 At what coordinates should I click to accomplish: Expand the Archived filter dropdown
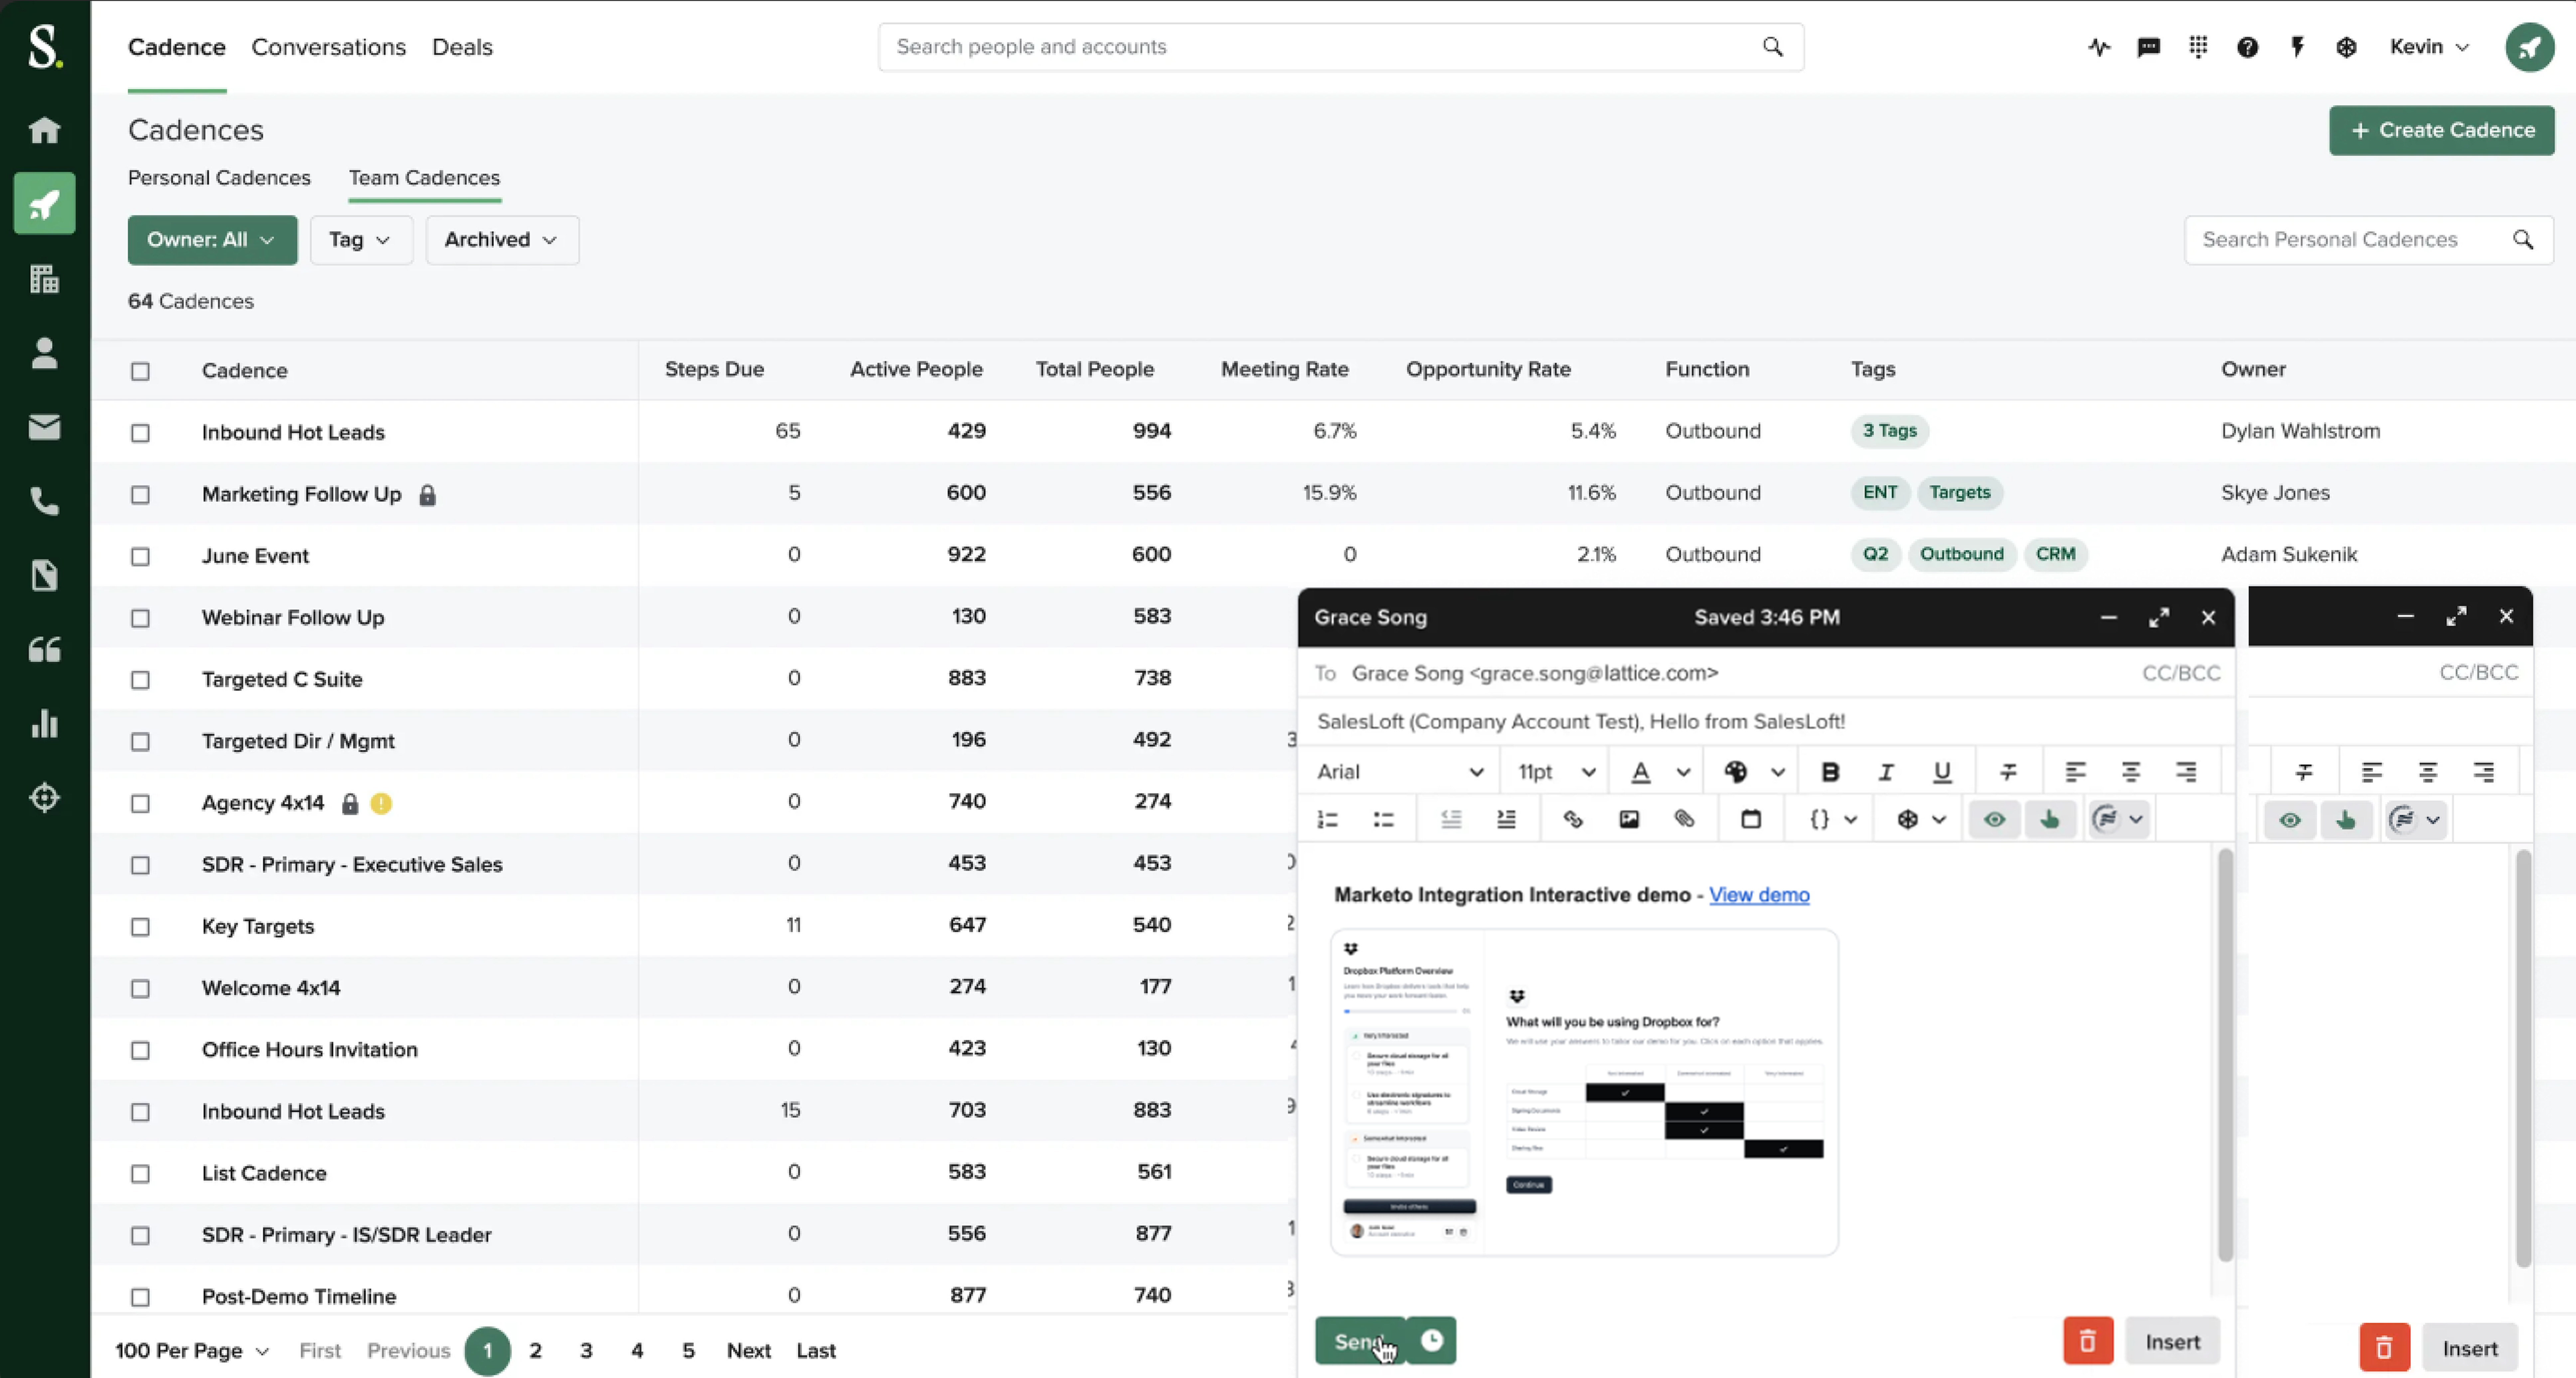point(501,240)
